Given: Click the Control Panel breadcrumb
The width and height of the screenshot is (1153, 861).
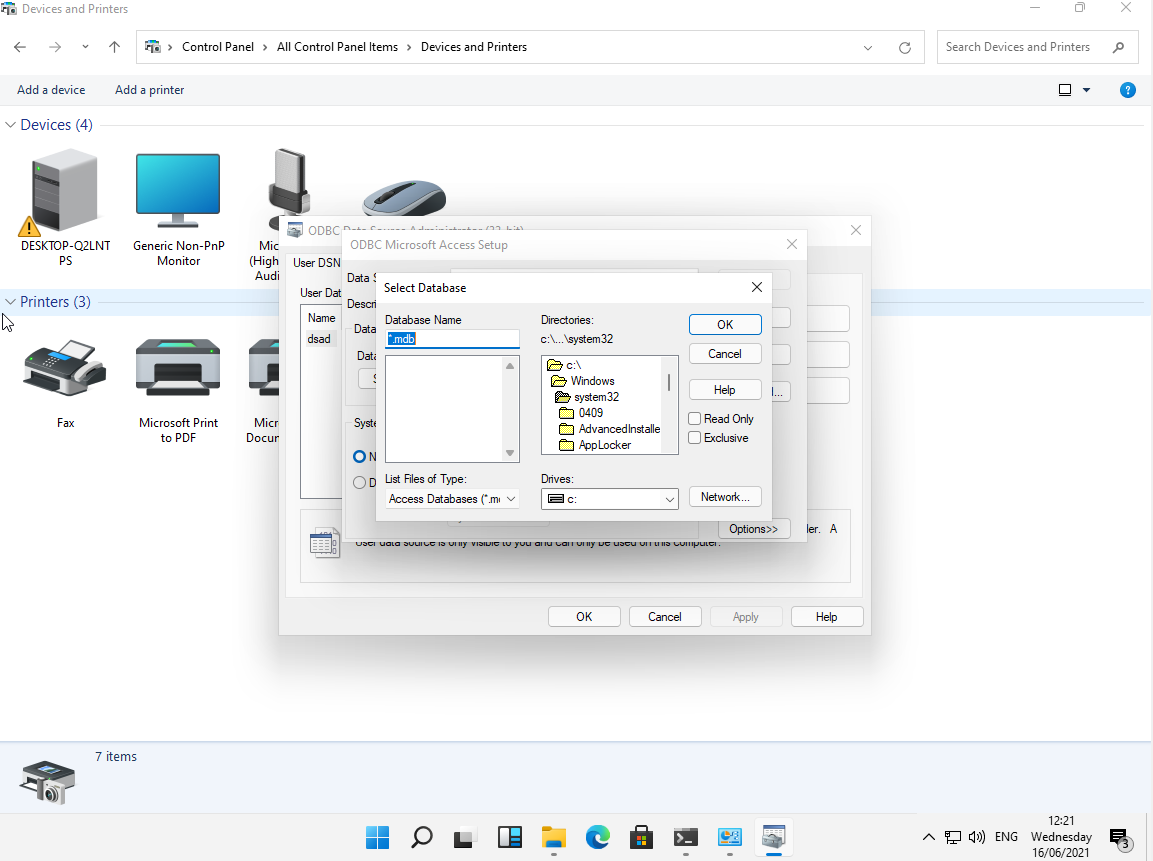Looking at the screenshot, I should click(x=218, y=47).
